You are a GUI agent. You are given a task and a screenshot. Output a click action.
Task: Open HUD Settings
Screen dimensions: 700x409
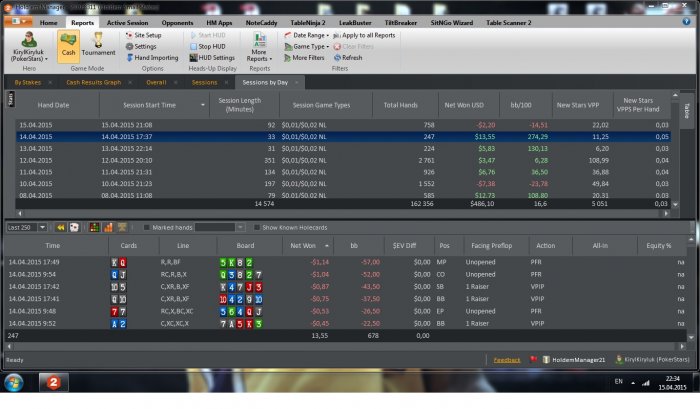click(212, 58)
